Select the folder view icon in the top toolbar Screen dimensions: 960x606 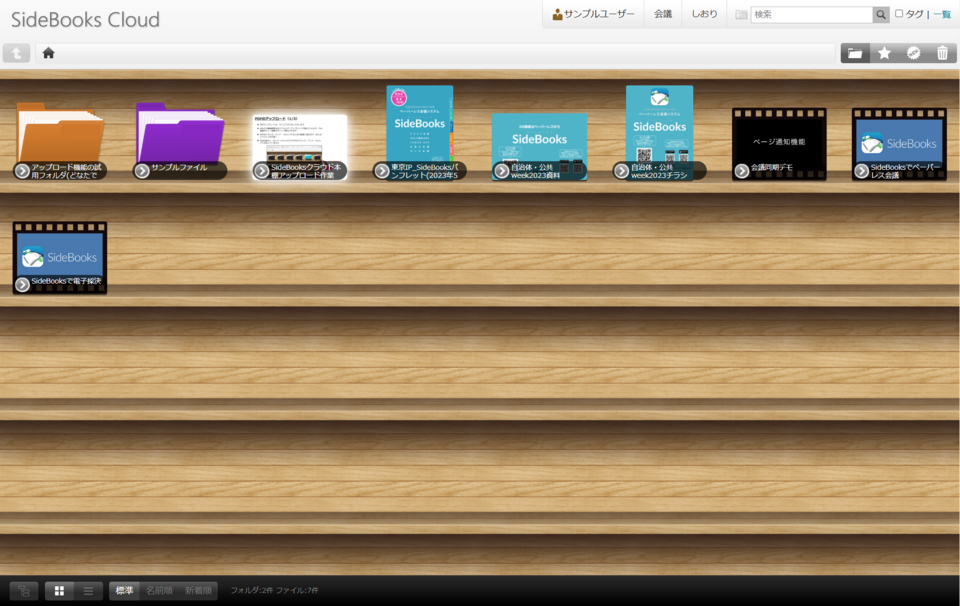[x=855, y=53]
